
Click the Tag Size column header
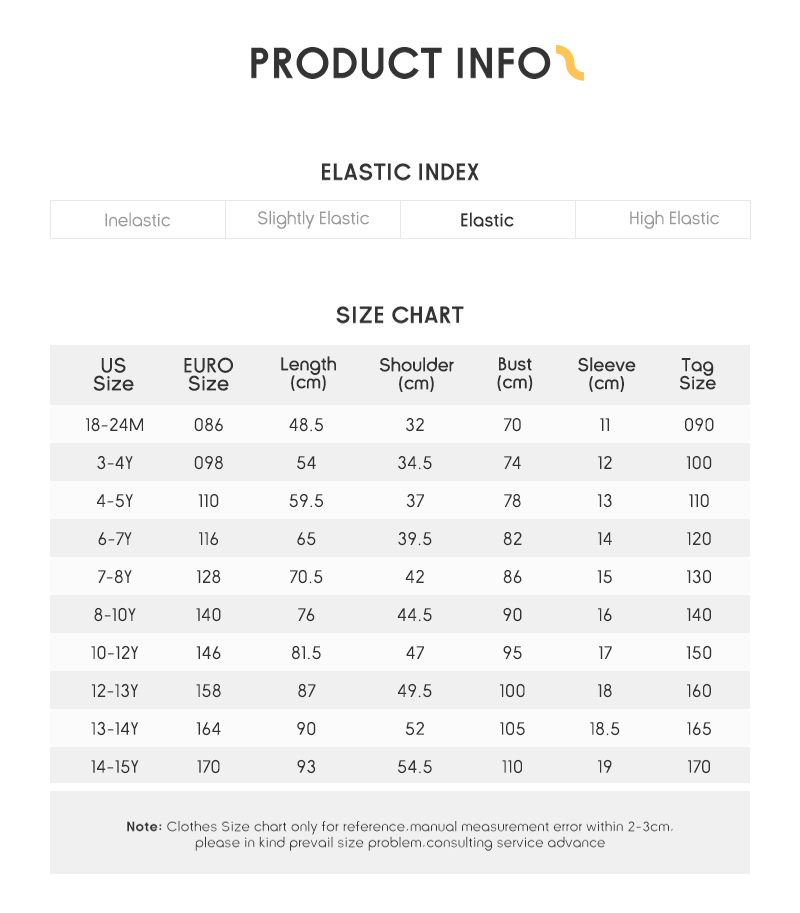tap(698, 374)
